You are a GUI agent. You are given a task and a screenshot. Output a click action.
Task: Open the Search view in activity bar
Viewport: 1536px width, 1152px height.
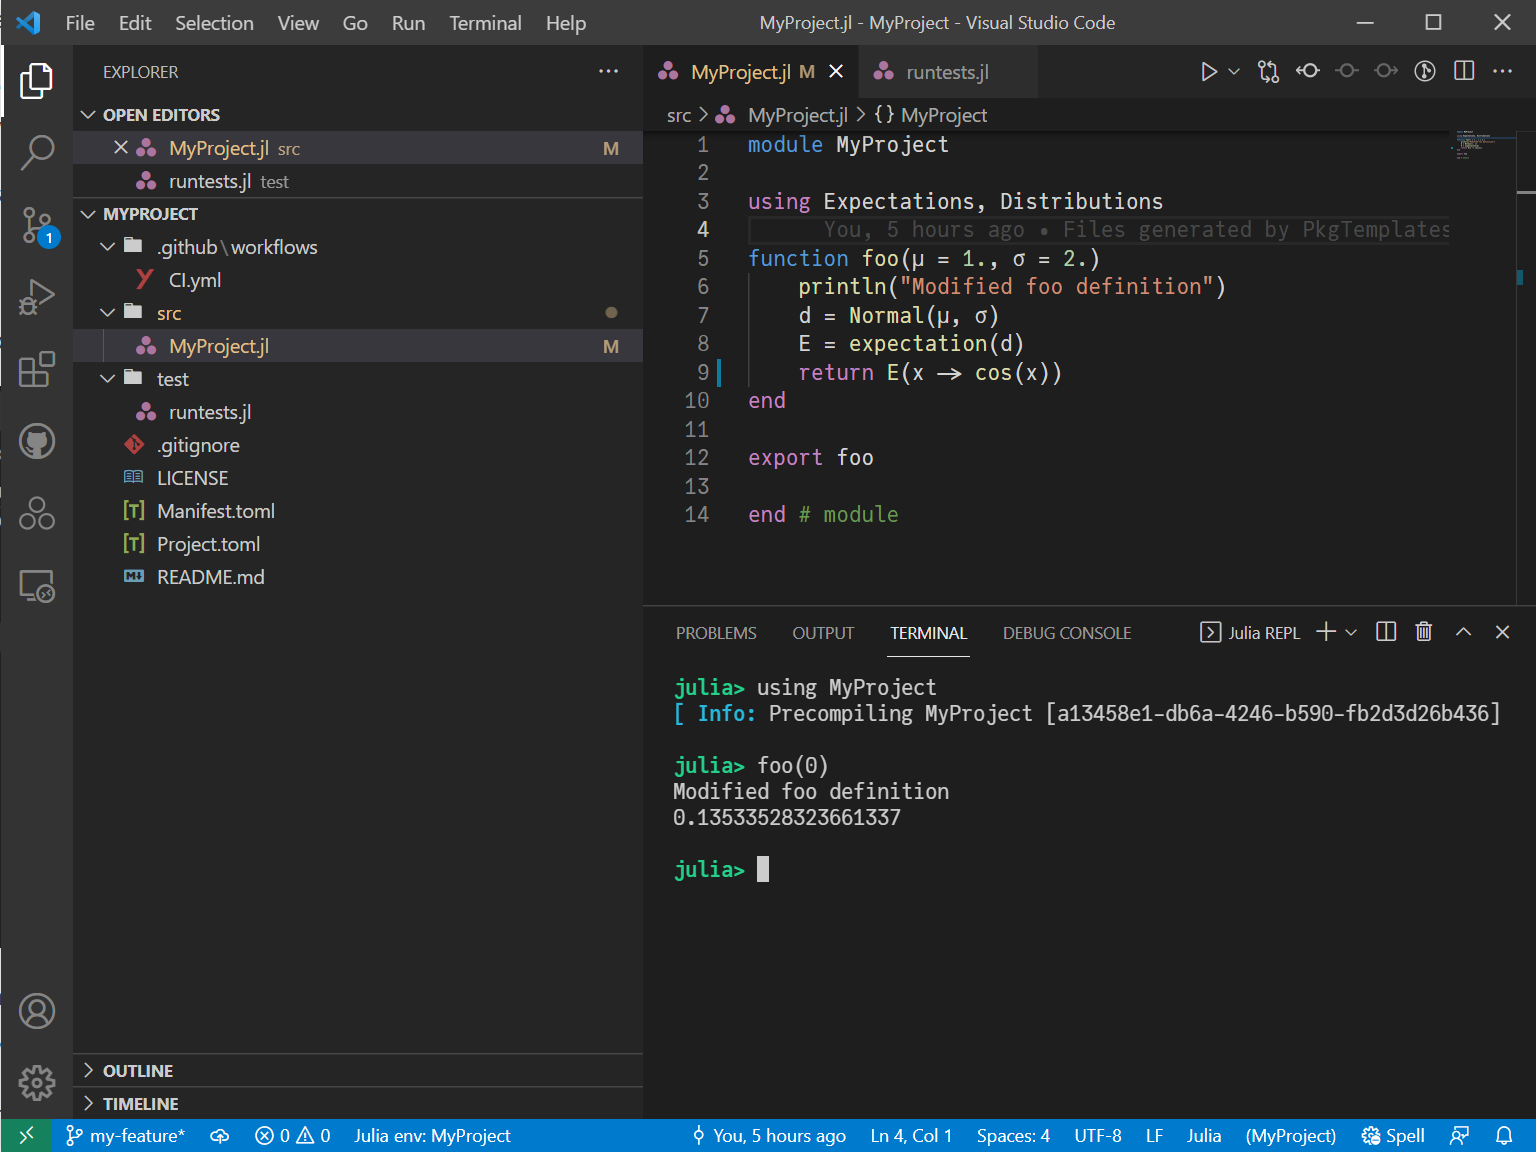pyautogui.click(x=37, y=153)
